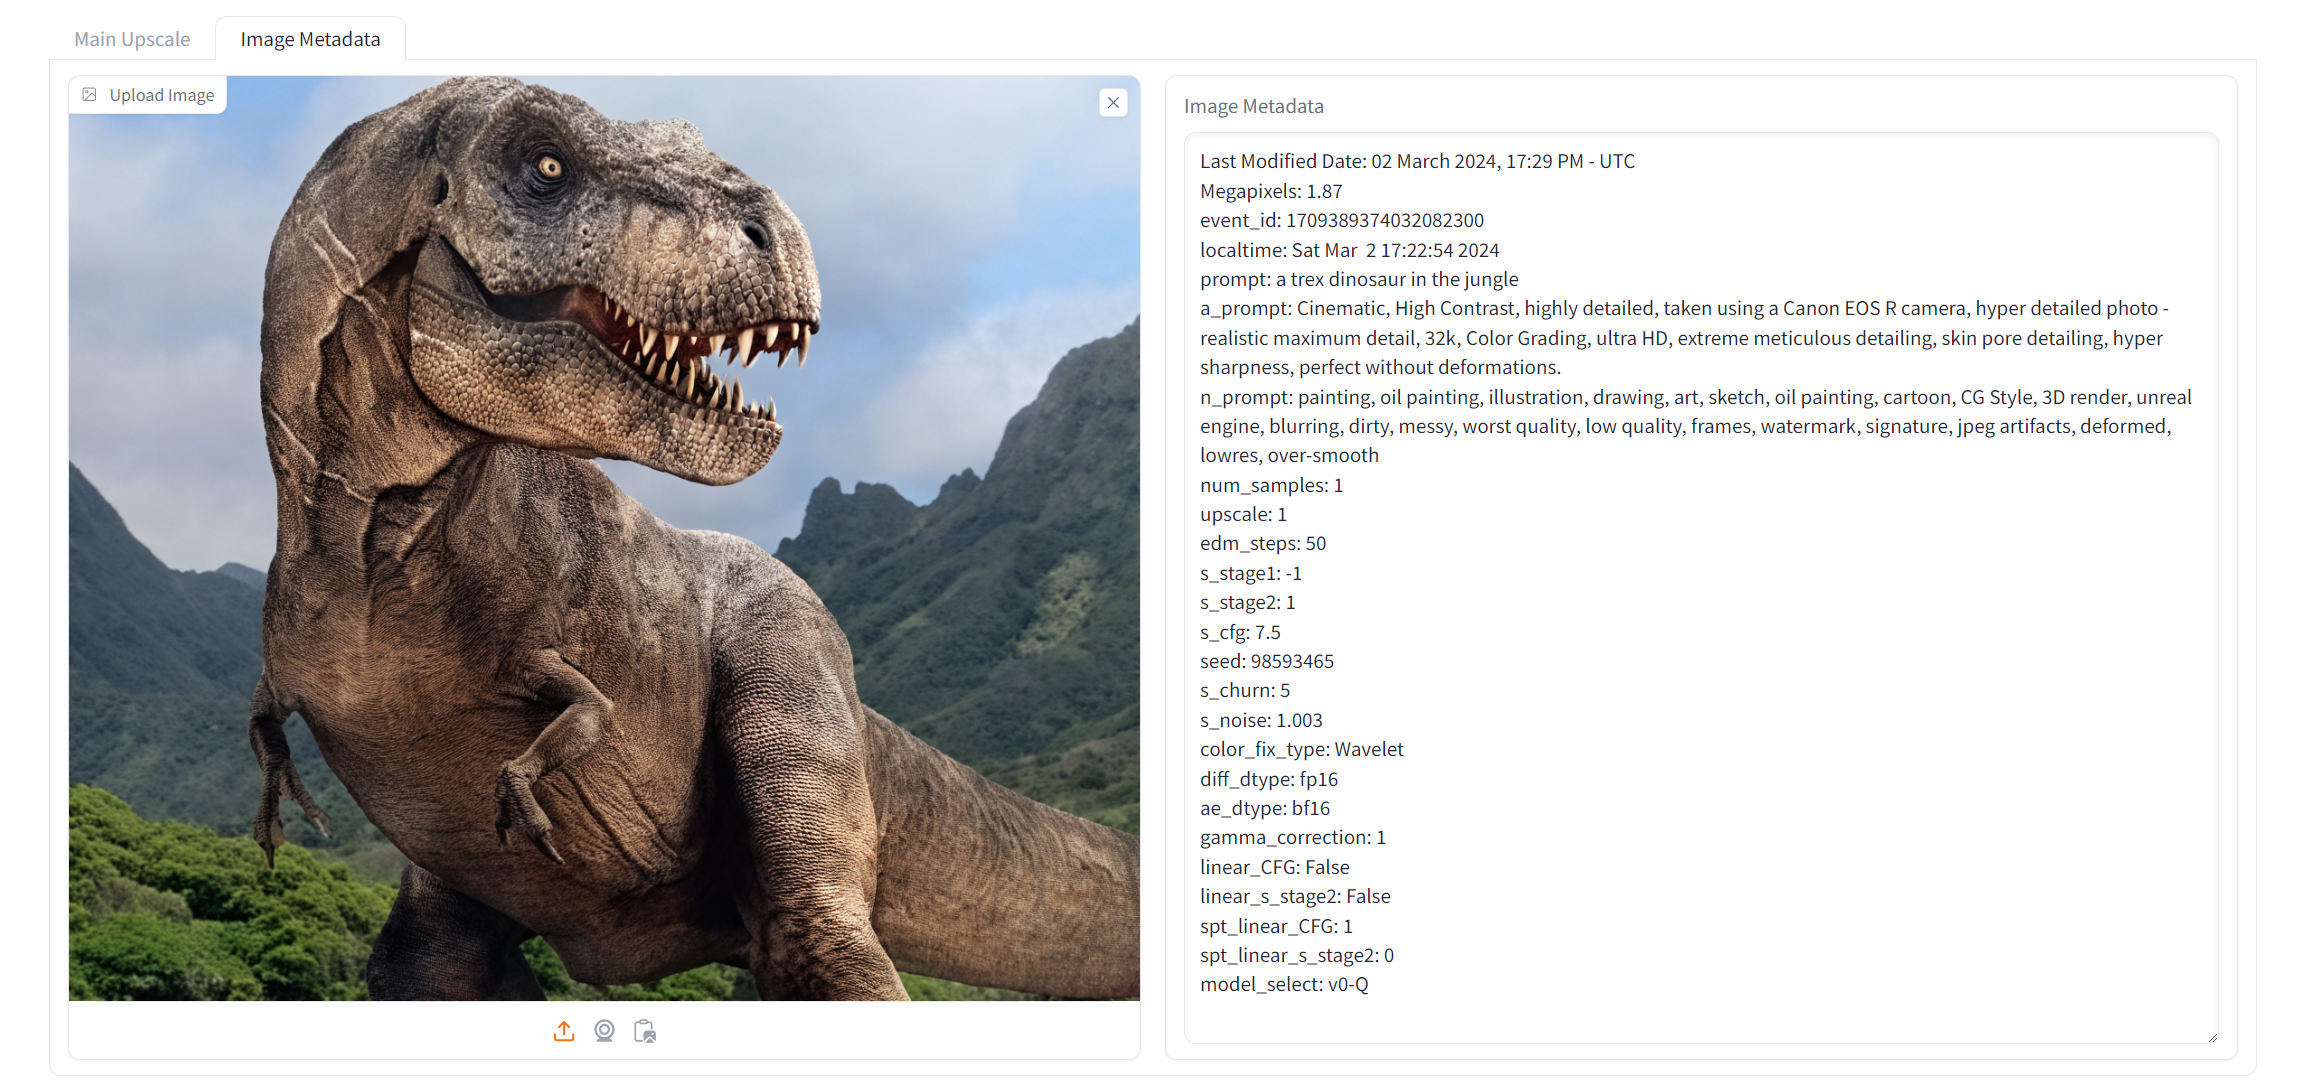Click the model_select: v0-Q line
The image size is (2314, 1088).
(1284, 984)
